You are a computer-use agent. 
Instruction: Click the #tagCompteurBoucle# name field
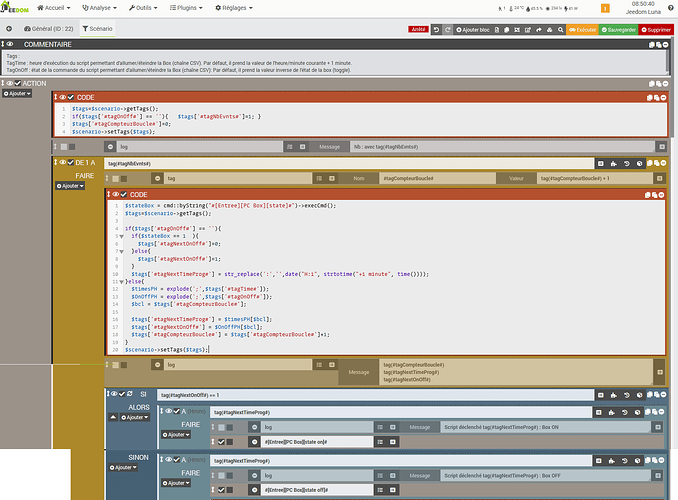437,178
